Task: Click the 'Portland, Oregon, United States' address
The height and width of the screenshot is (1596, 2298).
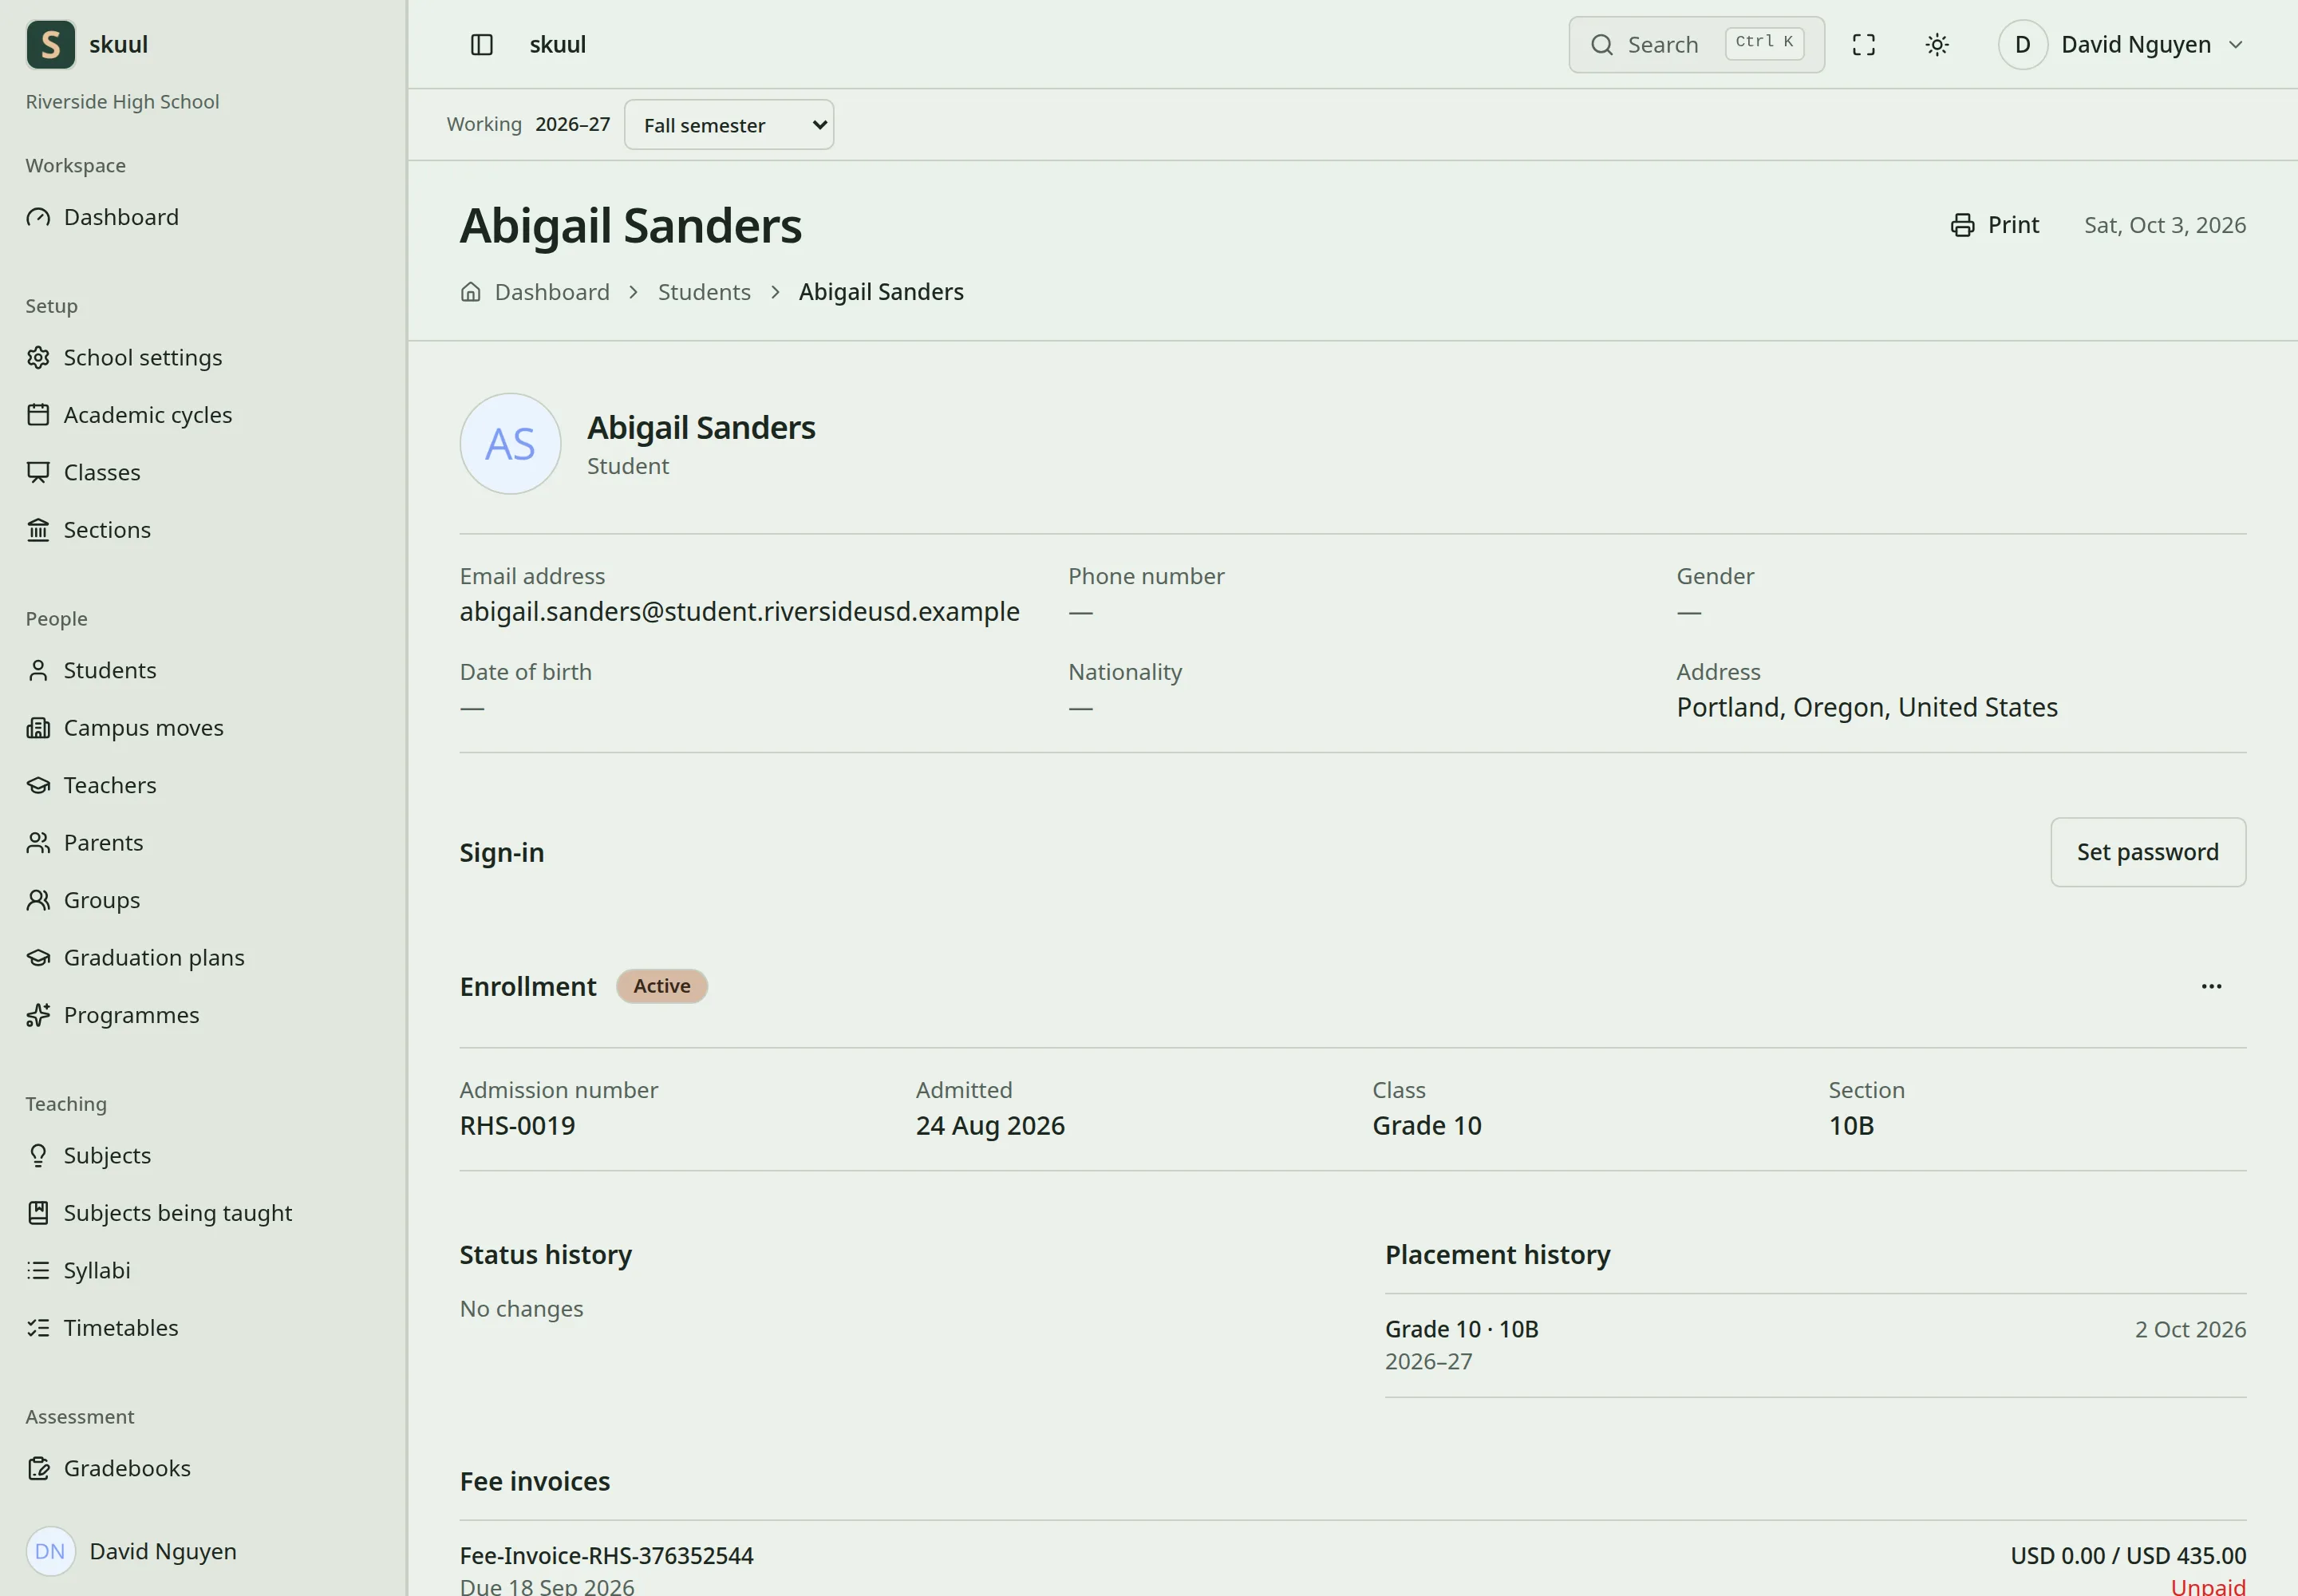Action: [x=1866, y=708]
